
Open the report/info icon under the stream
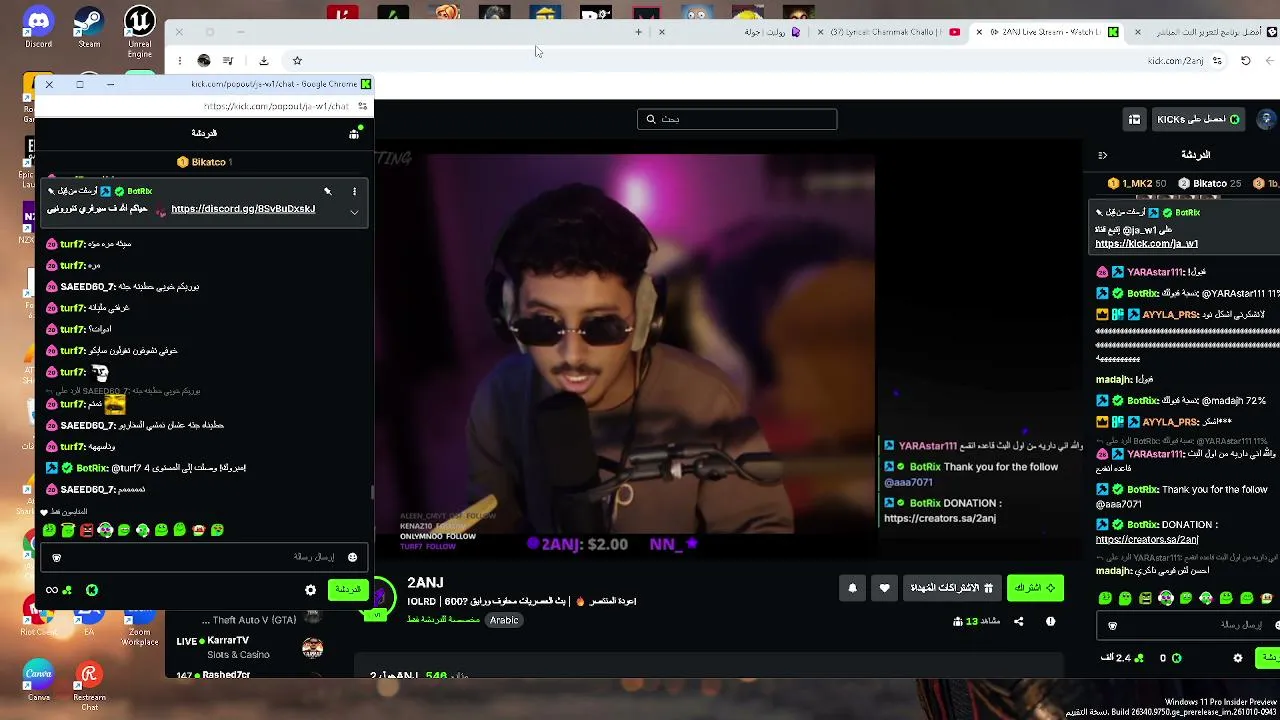point(1050,621)
